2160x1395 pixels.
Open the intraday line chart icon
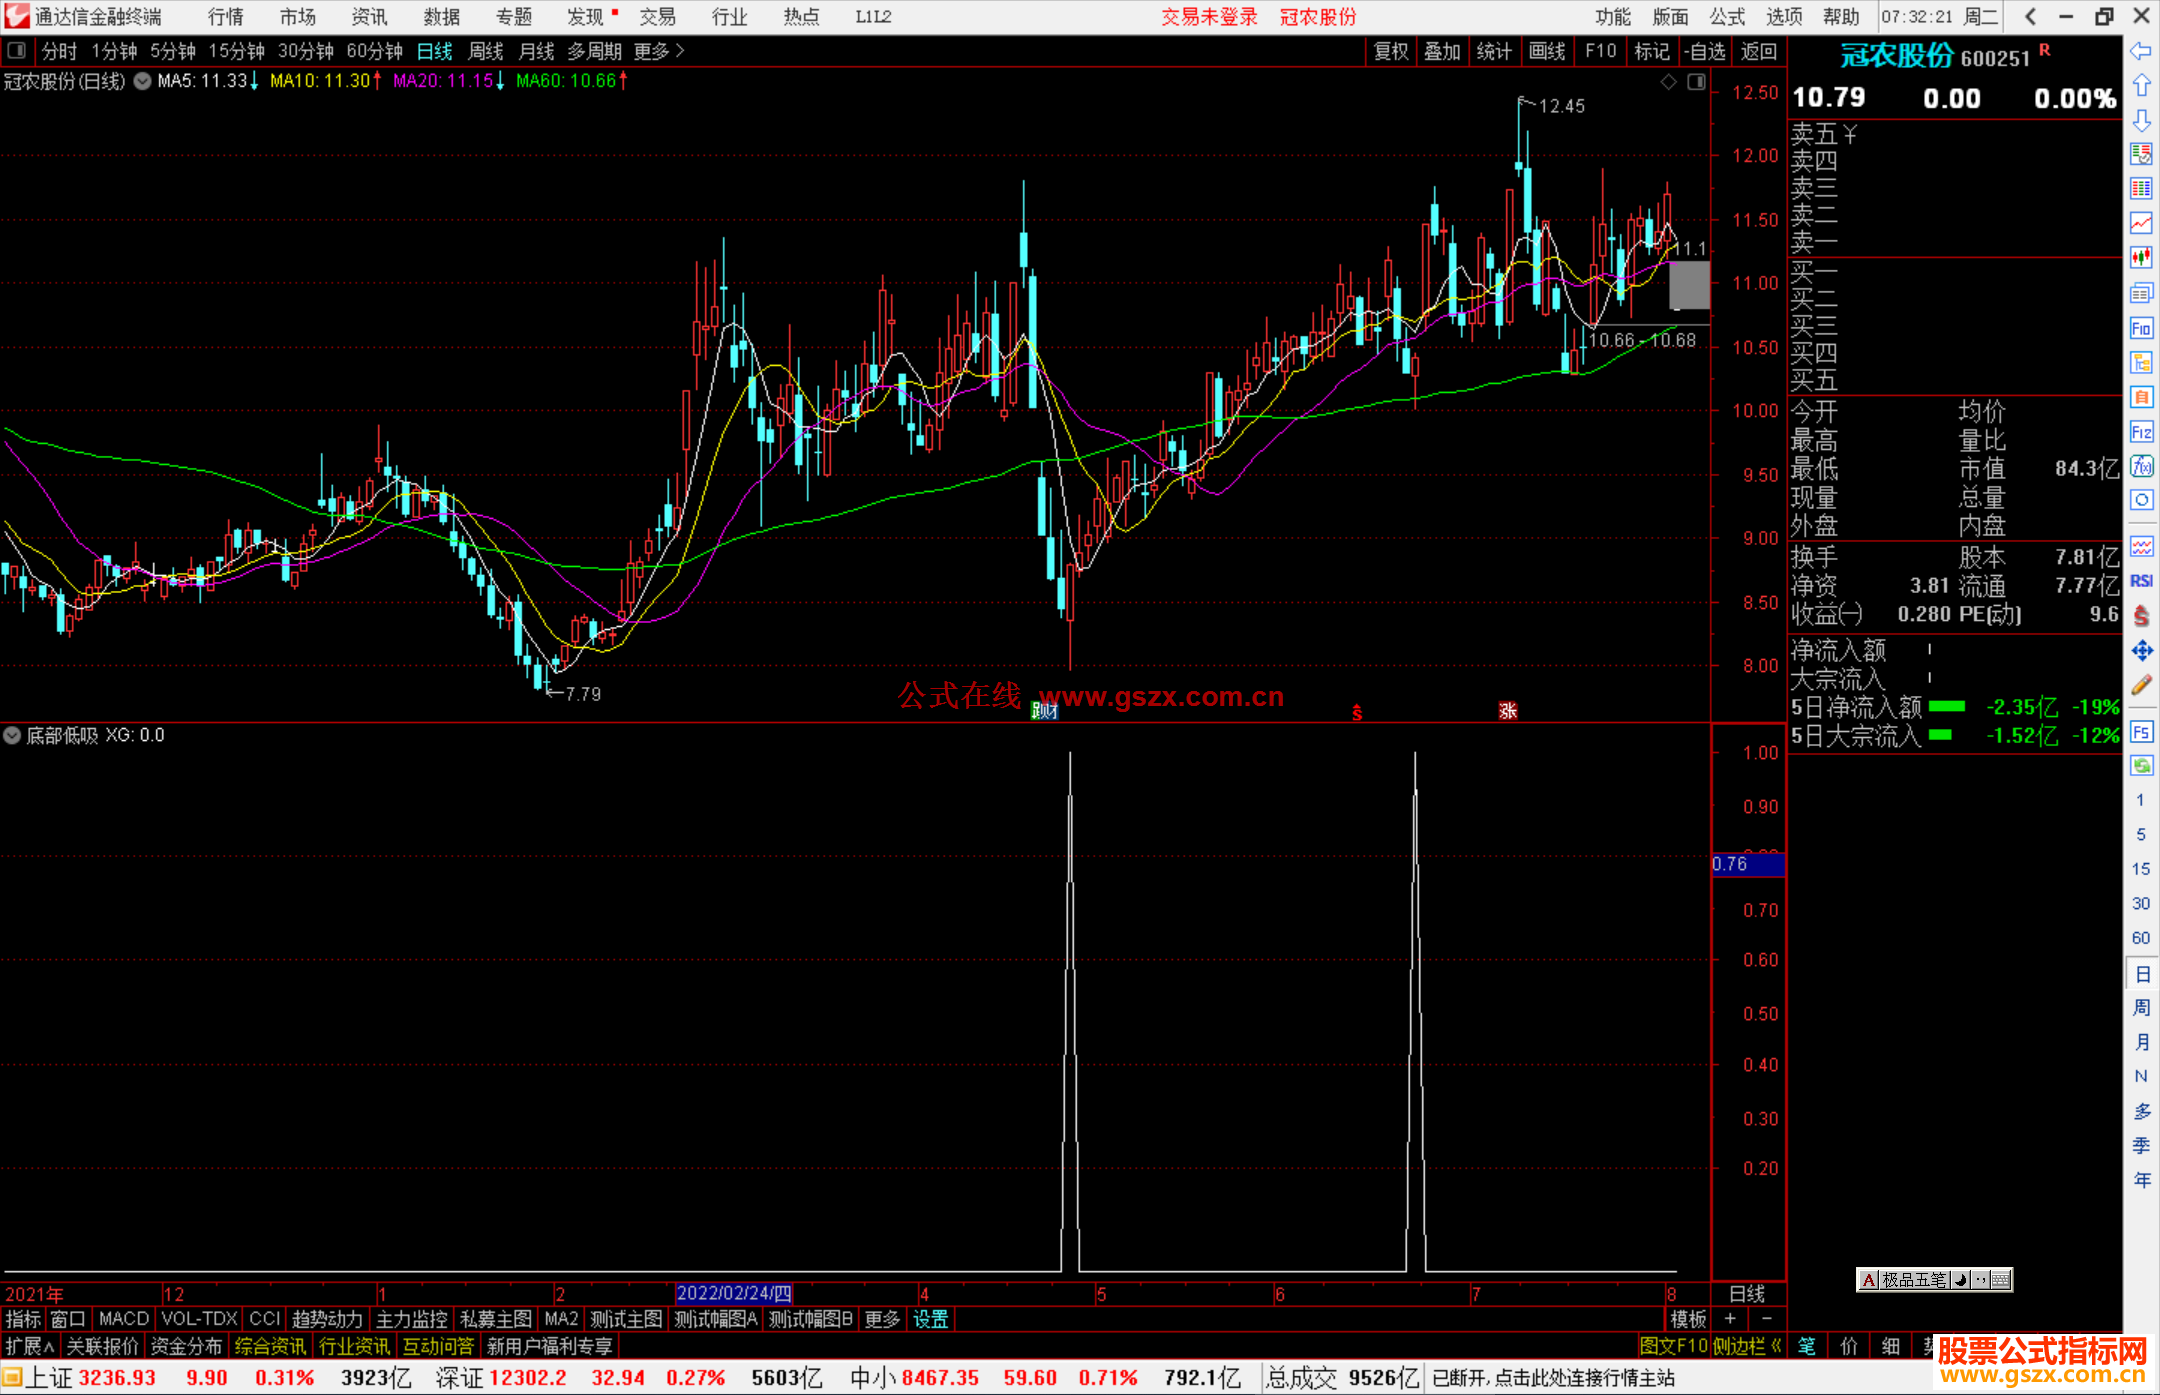(2141, 223)
